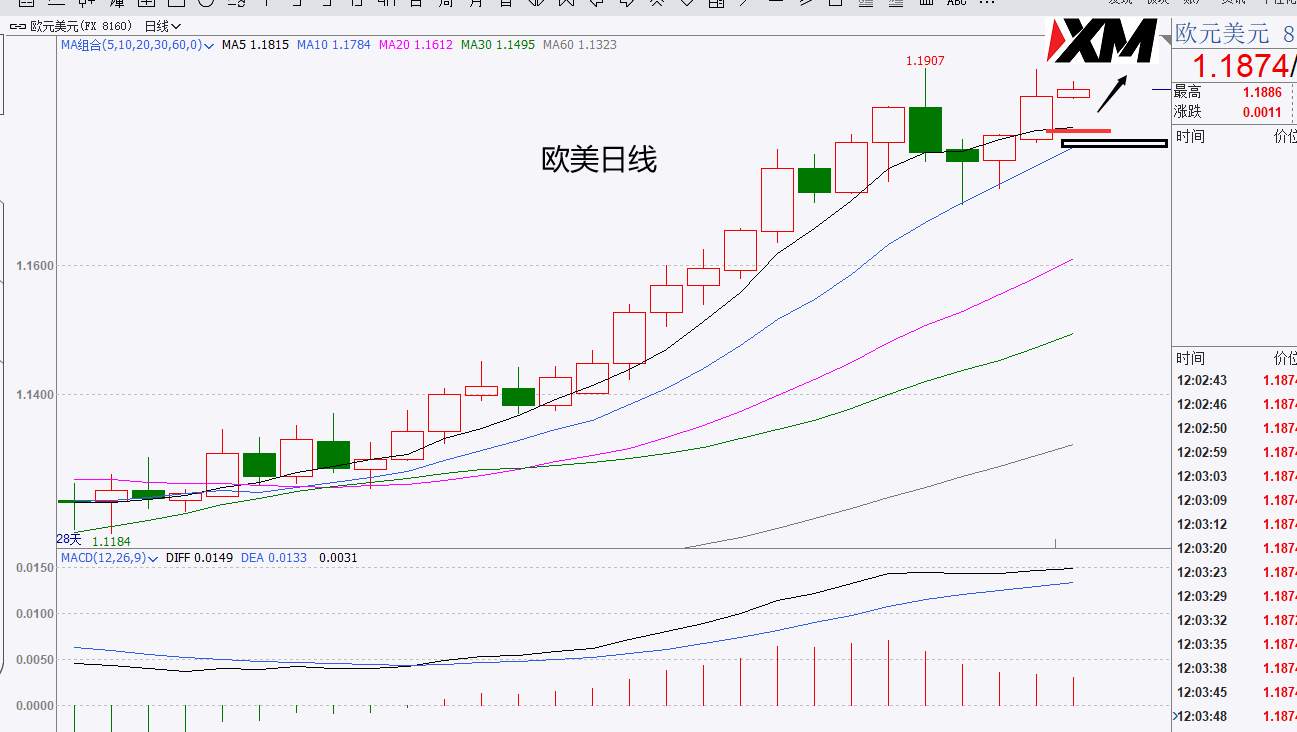Screen dimensions: 1297x732
Task: Click the 涨跌 value 0.0011
Action: pos(1262,112)
